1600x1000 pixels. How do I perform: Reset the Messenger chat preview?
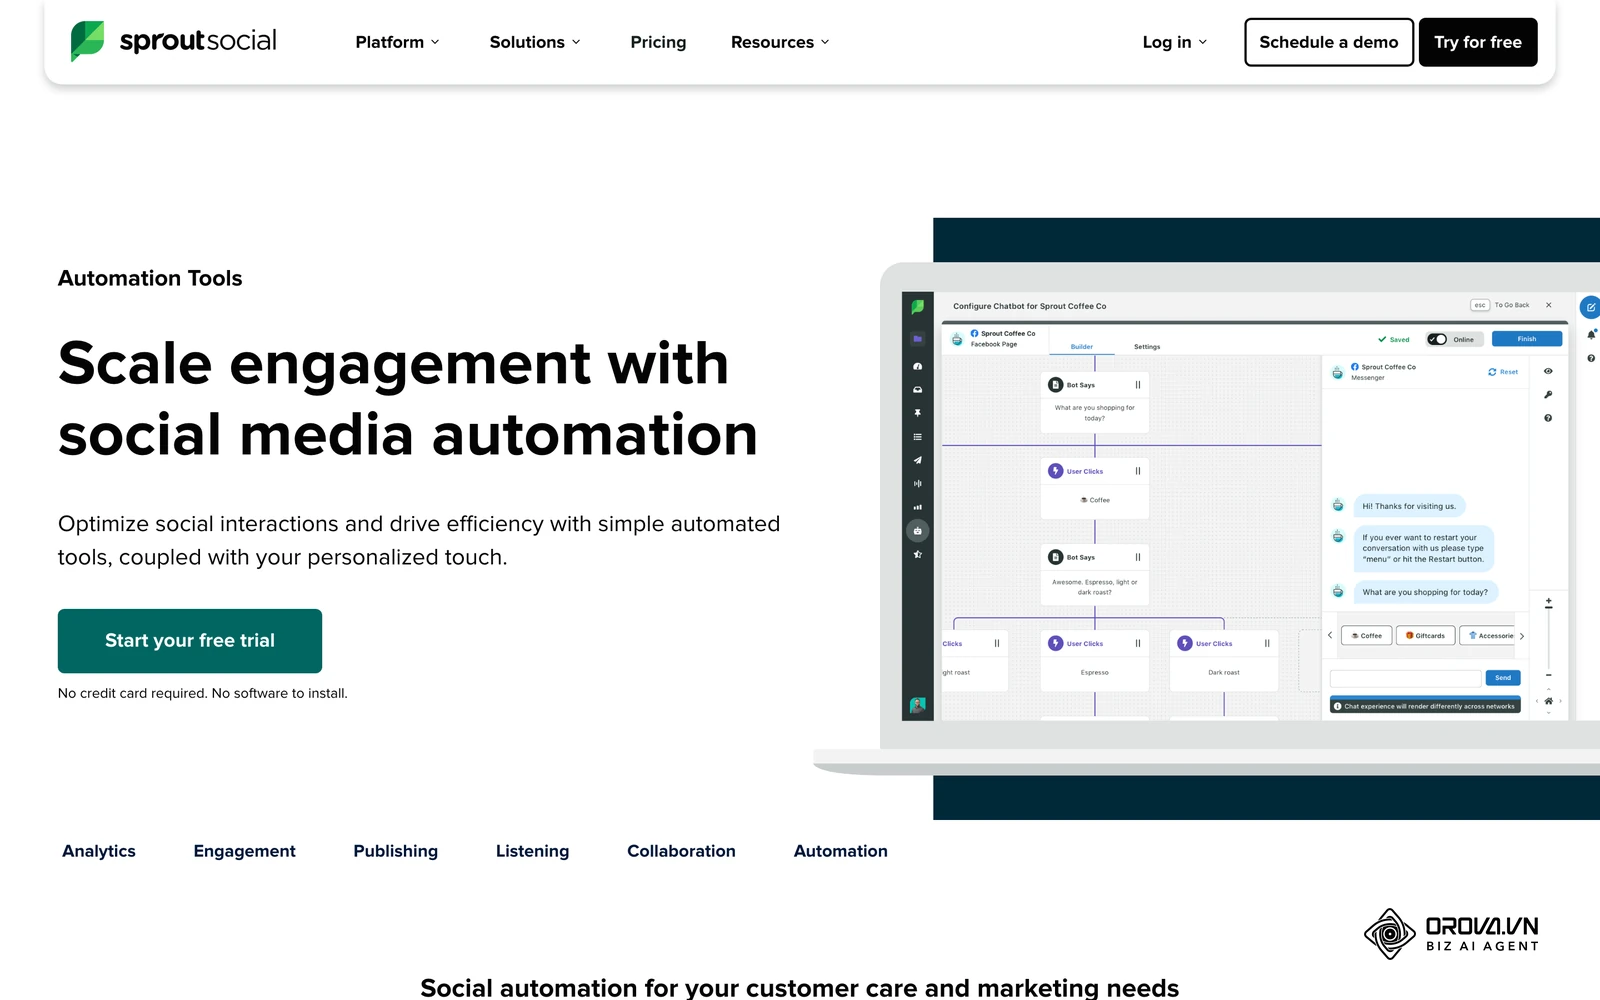[x=1503, y=372]
